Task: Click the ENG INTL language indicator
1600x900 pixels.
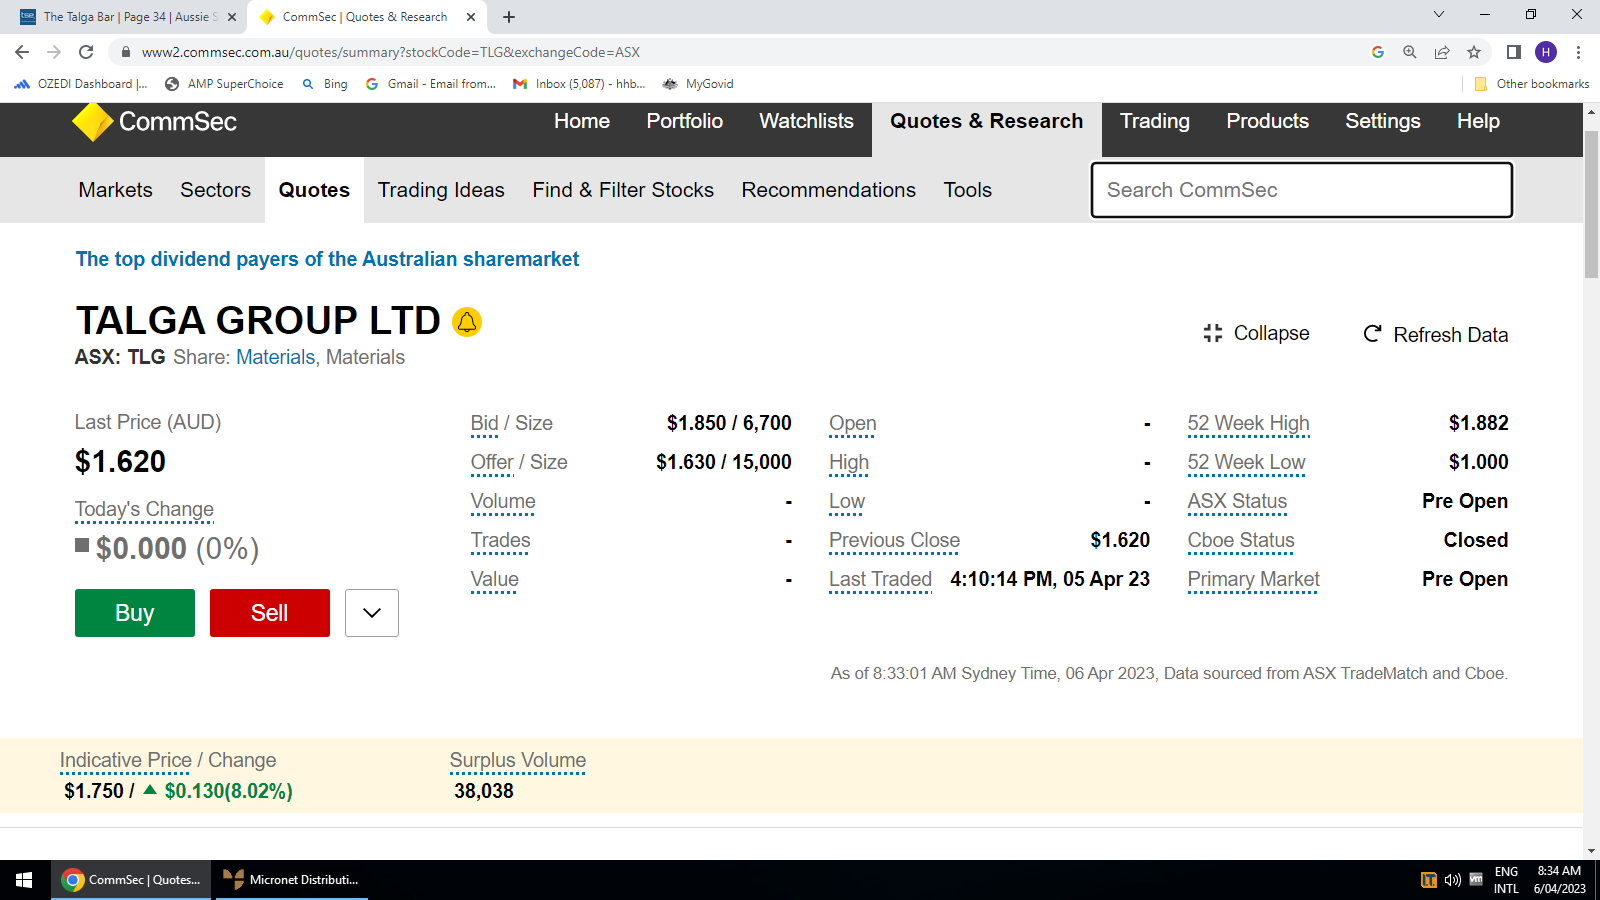Action: coord(1506,880)
